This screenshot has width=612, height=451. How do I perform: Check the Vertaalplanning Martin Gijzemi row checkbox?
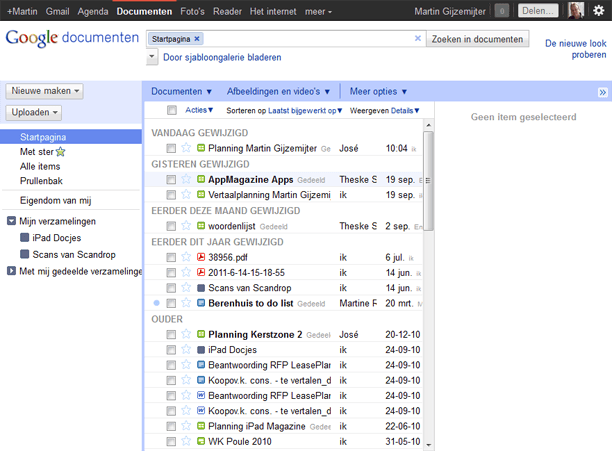(171, 195)
